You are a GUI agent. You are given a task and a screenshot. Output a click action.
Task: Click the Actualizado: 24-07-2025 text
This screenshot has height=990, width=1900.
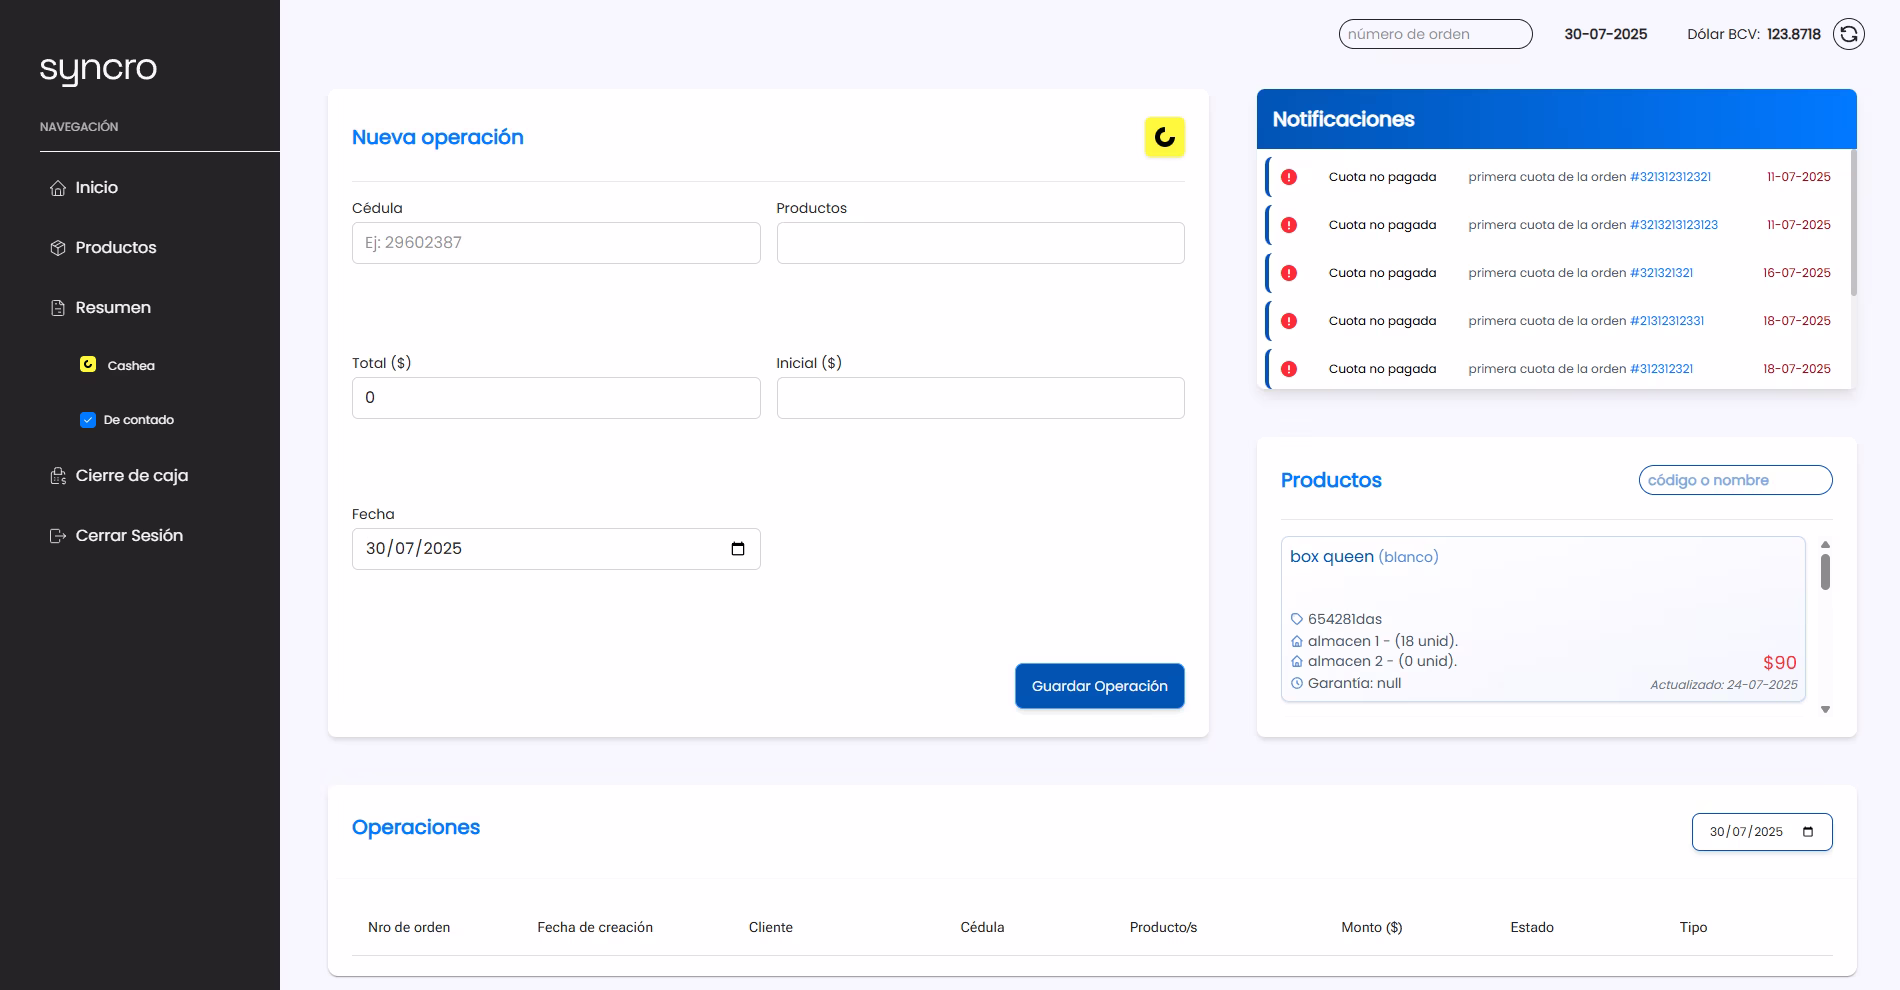(x=1724, y=685)
